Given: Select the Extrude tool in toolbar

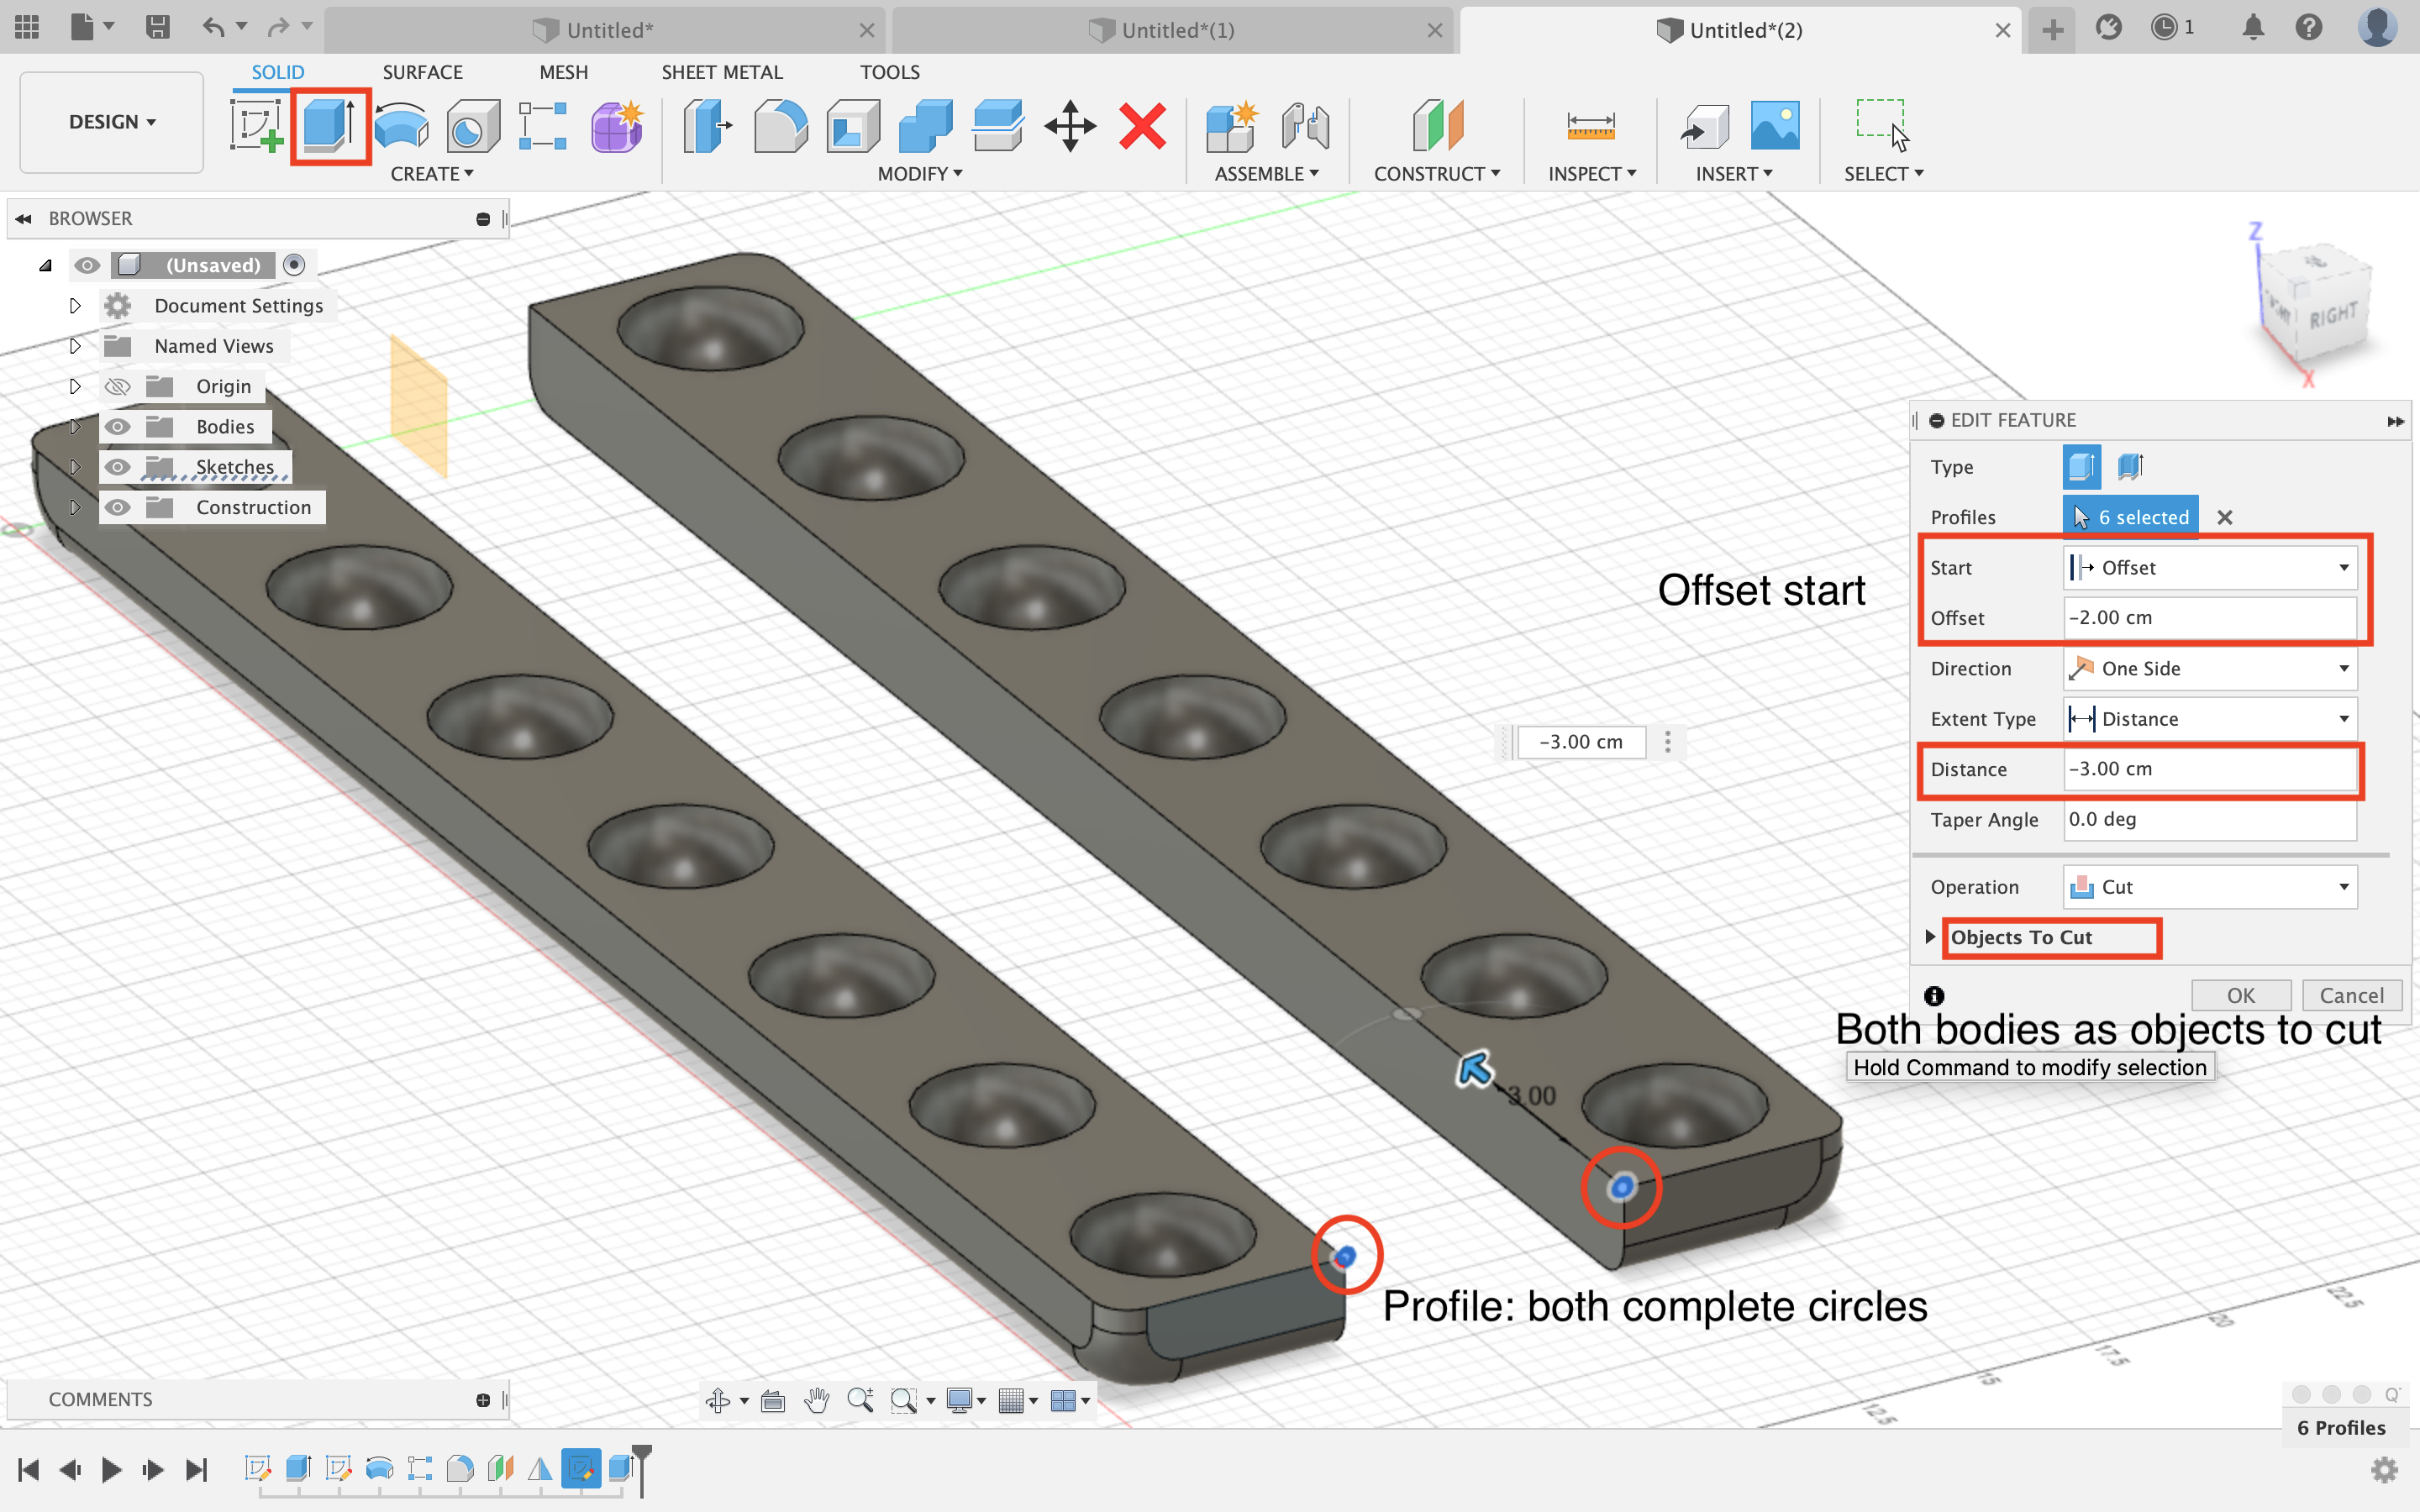Looking at the screenshot, I should click(329, 126).
